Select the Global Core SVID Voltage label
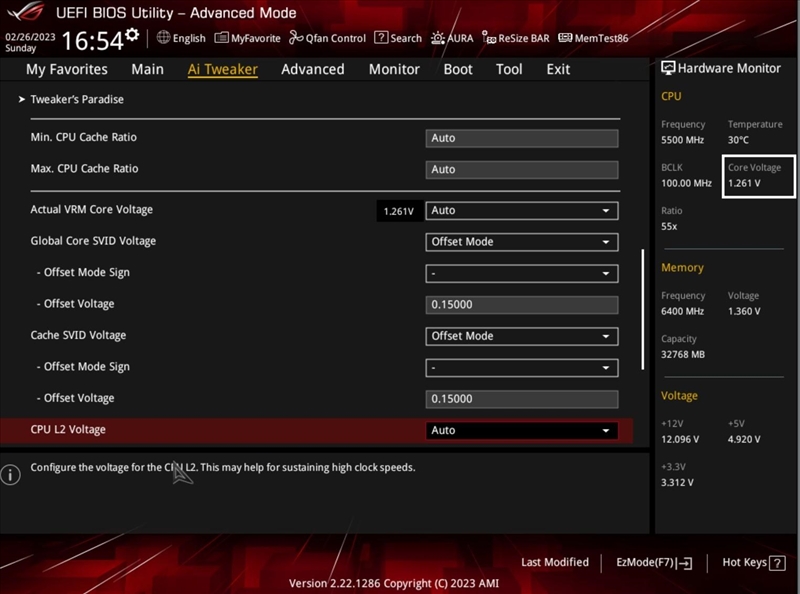Viewport: 800px width, 594px height. 93,241
